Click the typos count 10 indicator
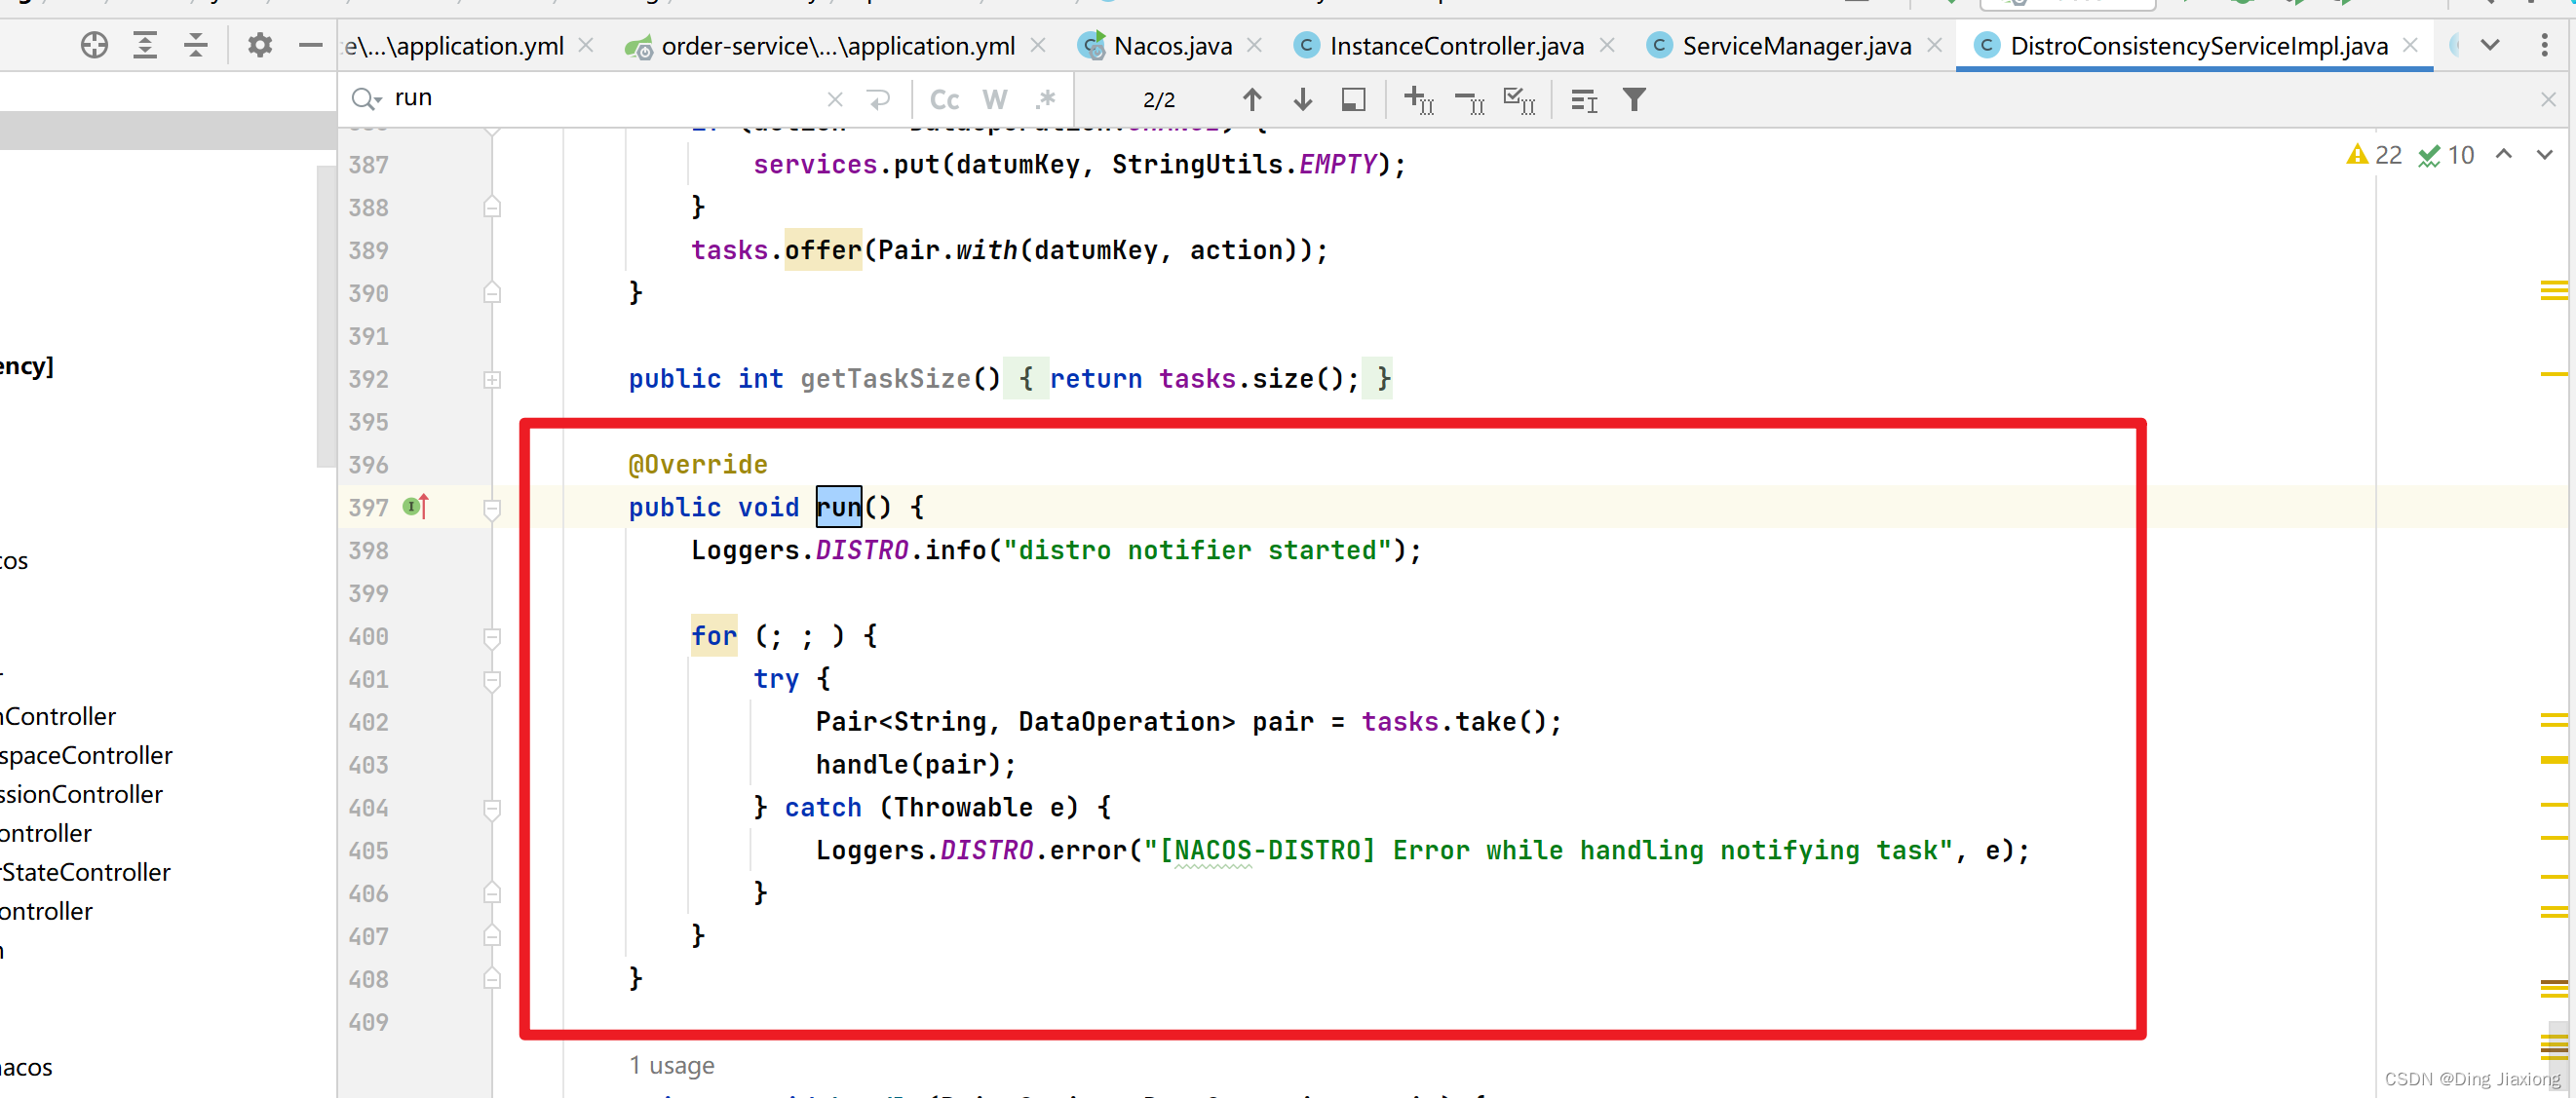 pyautogui.click(x=2446, y=155)
